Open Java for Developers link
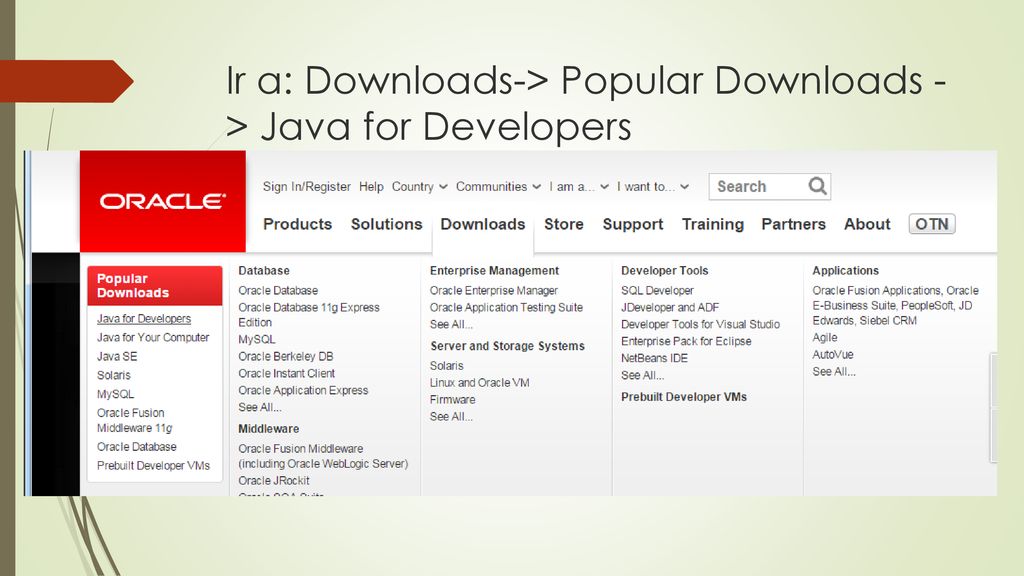This screenshot has width=1024, height=576. pyautogui.click(x=144, y=319)
